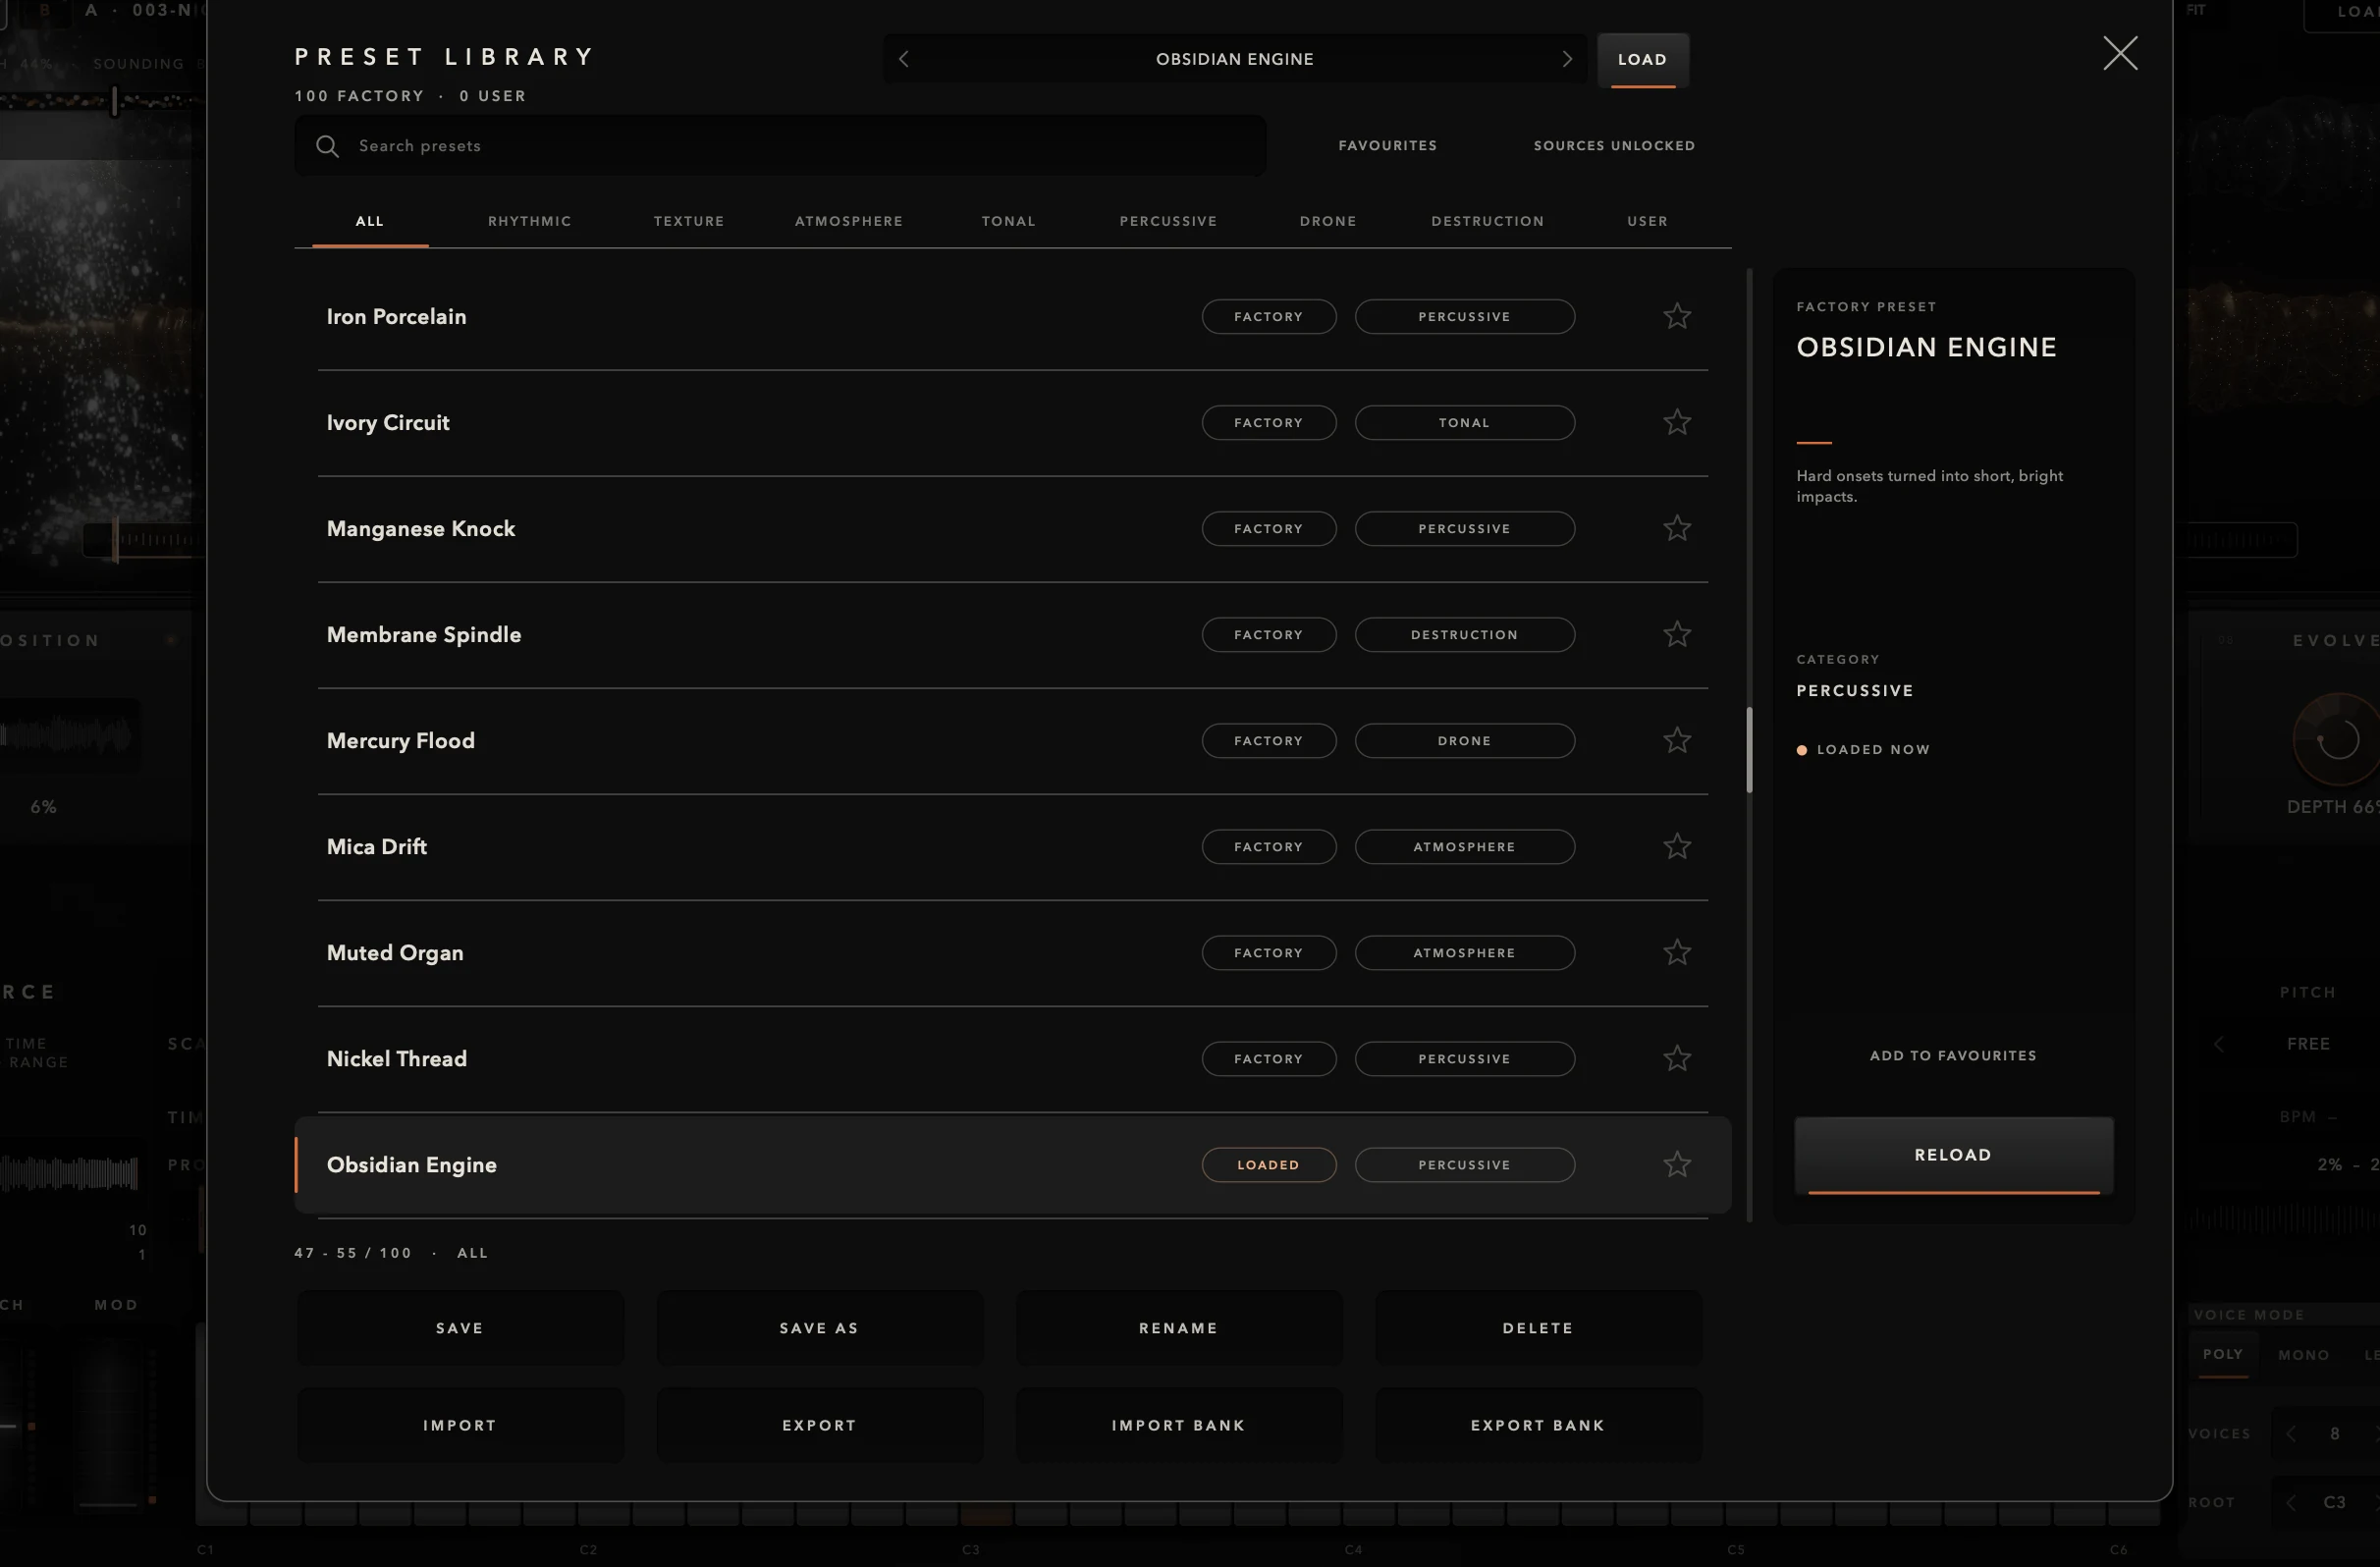Click pitch mode previous arrow in background
The height and width of the screenshot is (1567, 2380).
click(x=2219, y=1044)
